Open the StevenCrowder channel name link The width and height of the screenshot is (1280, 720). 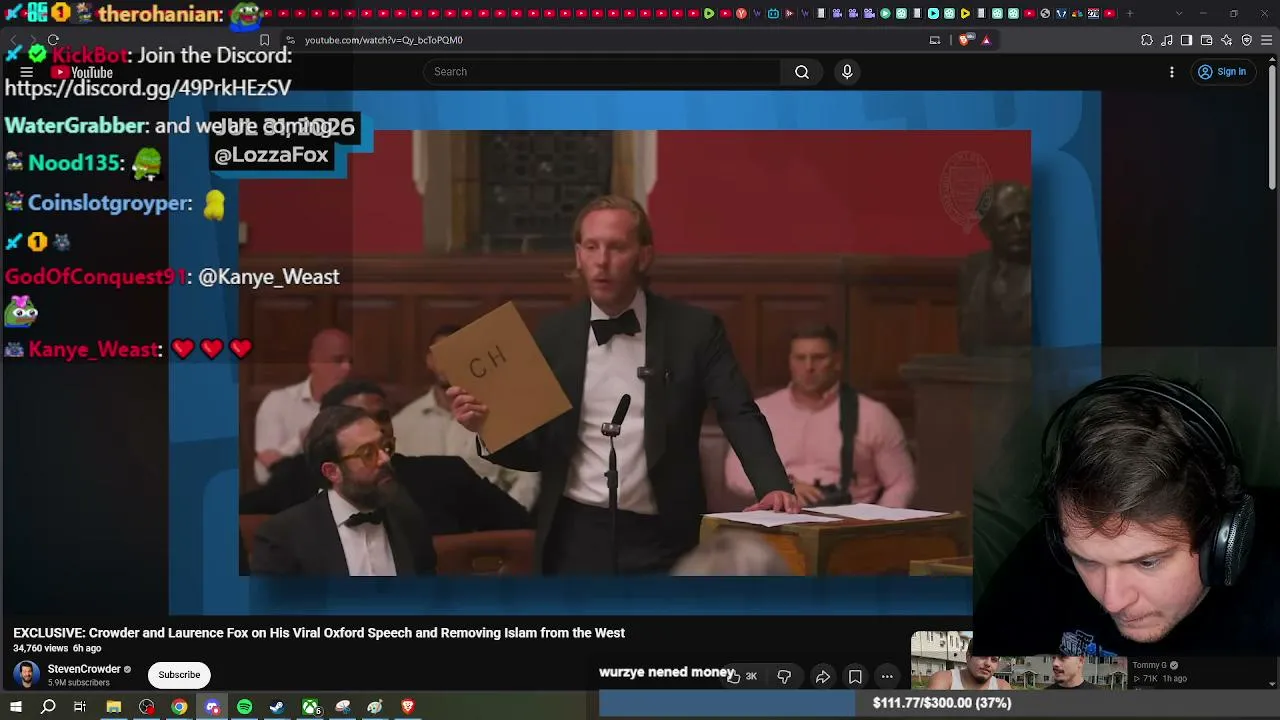[x=84, y=669]
